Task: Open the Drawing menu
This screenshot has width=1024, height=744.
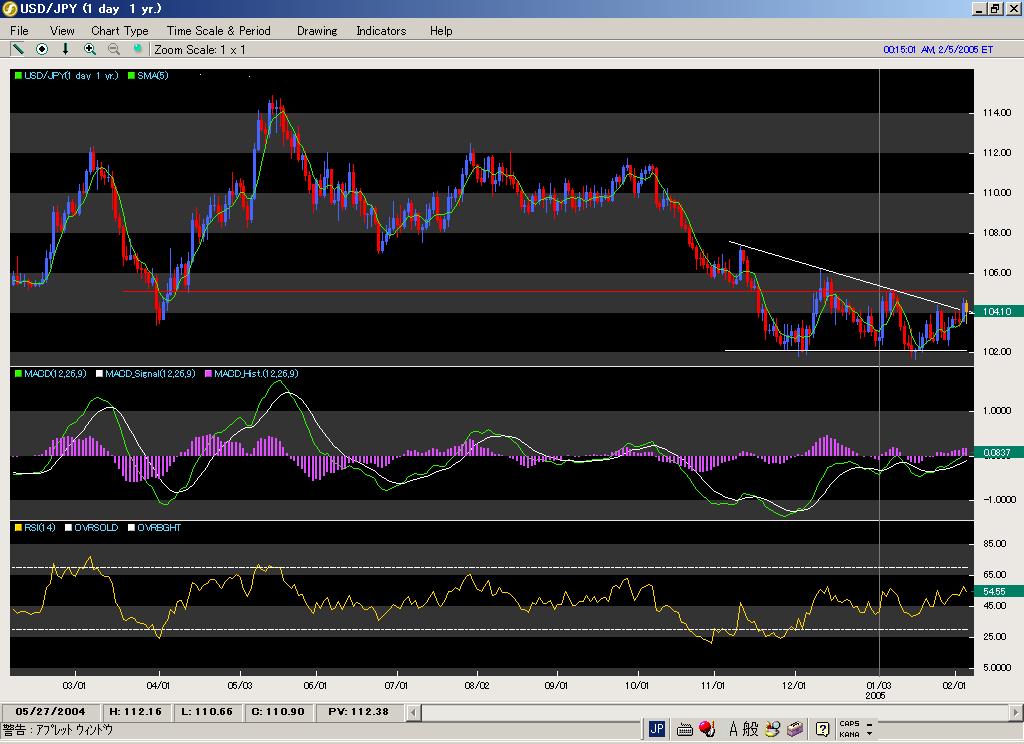Action: pos(317,31)
